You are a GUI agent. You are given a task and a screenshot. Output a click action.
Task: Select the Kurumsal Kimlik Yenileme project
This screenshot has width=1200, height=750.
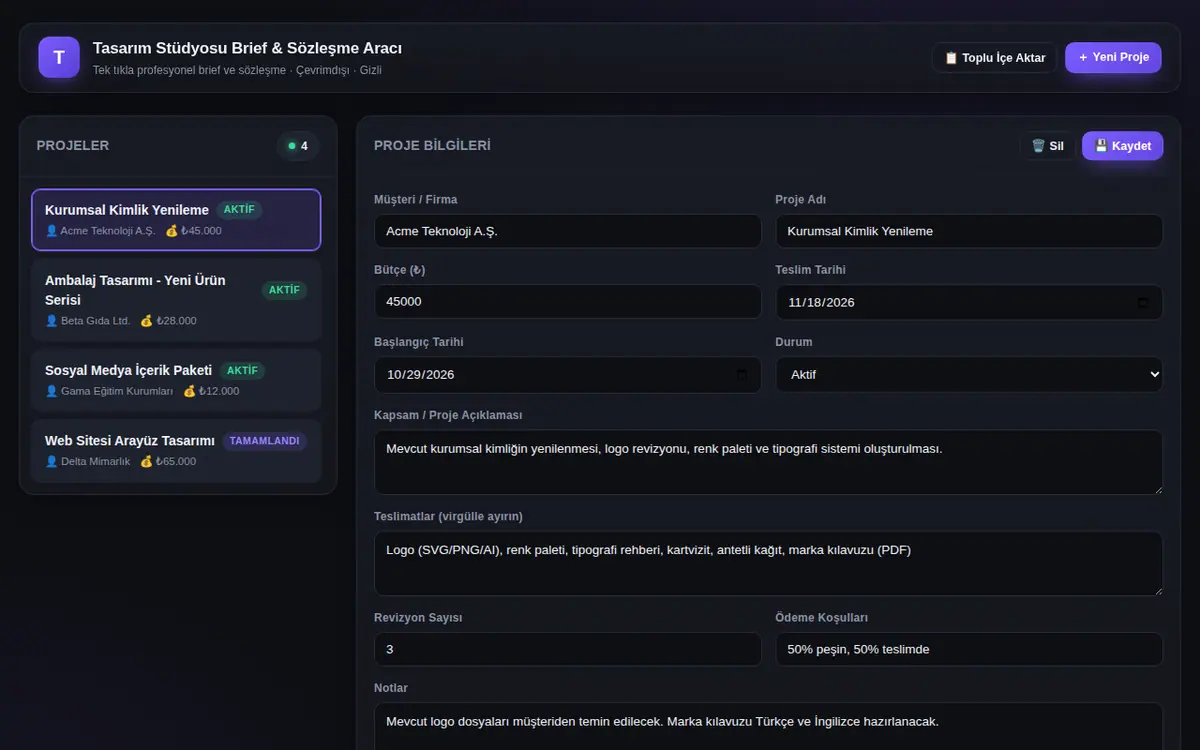click(176, 220)
